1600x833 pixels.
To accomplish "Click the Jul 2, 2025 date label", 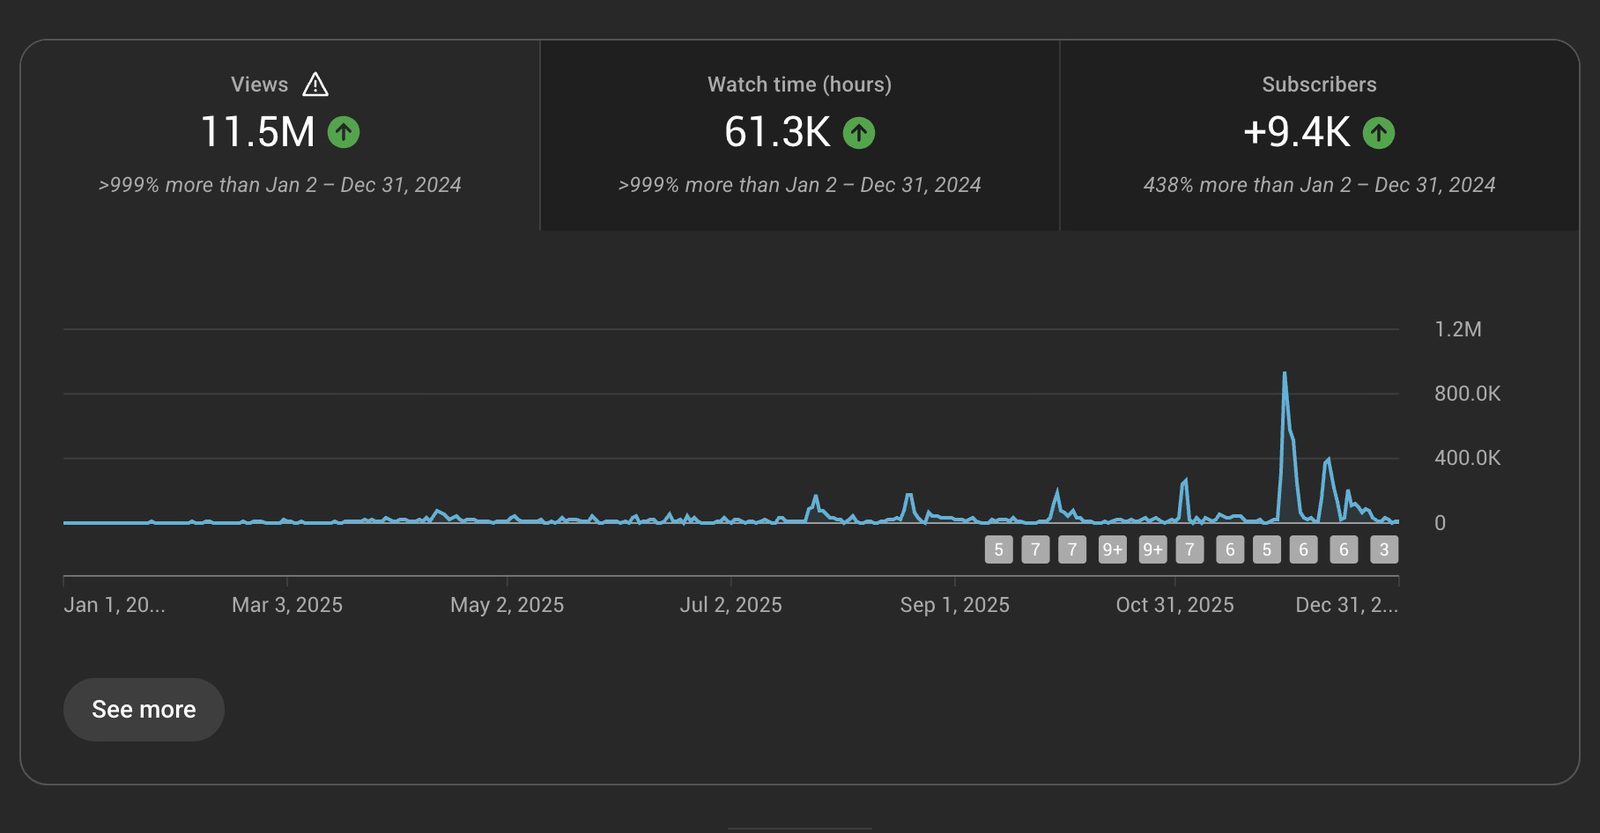I will coord(731,605).
